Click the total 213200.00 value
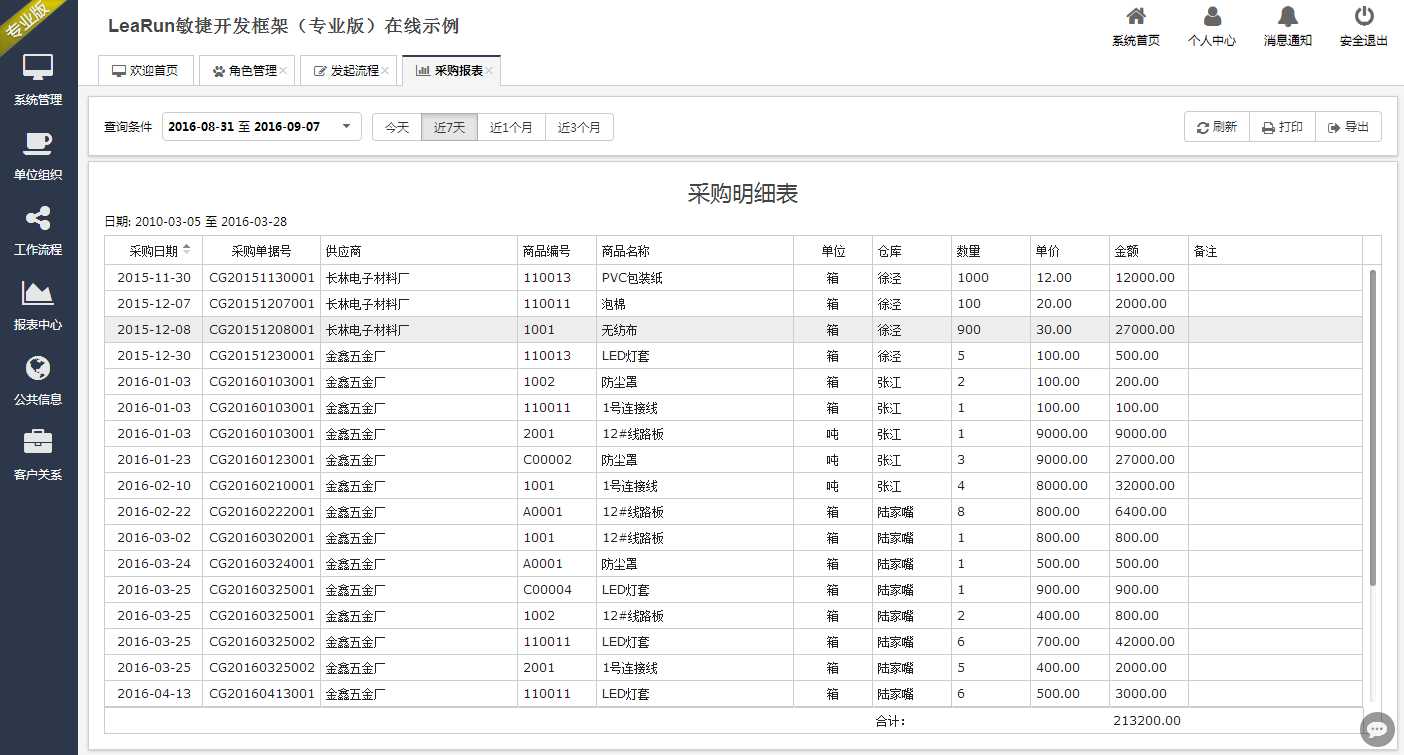 click(1147, 721)
